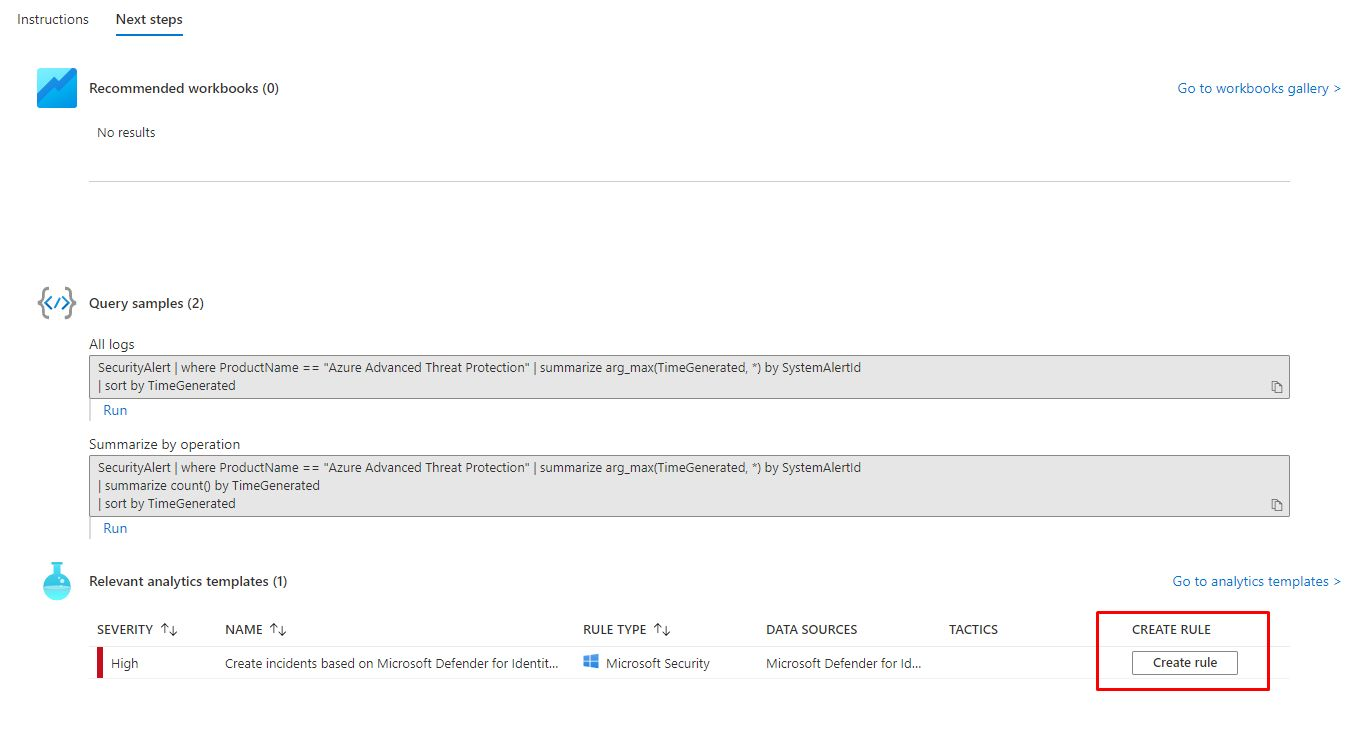Sort templates by the Severity column arrows
Screen dimensions: 1352x750
point(169,630)
